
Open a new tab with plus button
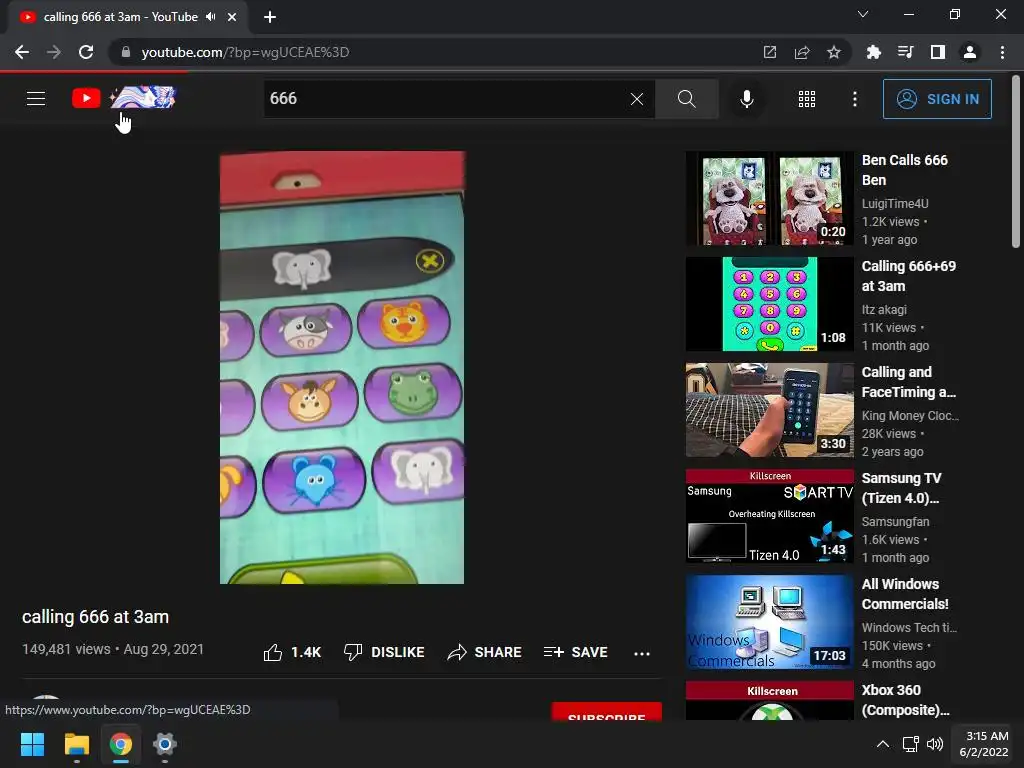pos(270,17)
